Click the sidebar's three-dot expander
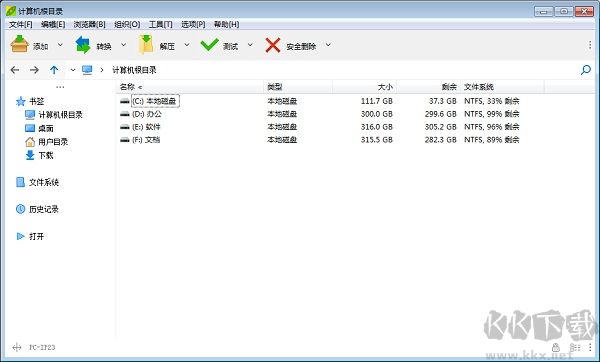 tap(60, 87)
